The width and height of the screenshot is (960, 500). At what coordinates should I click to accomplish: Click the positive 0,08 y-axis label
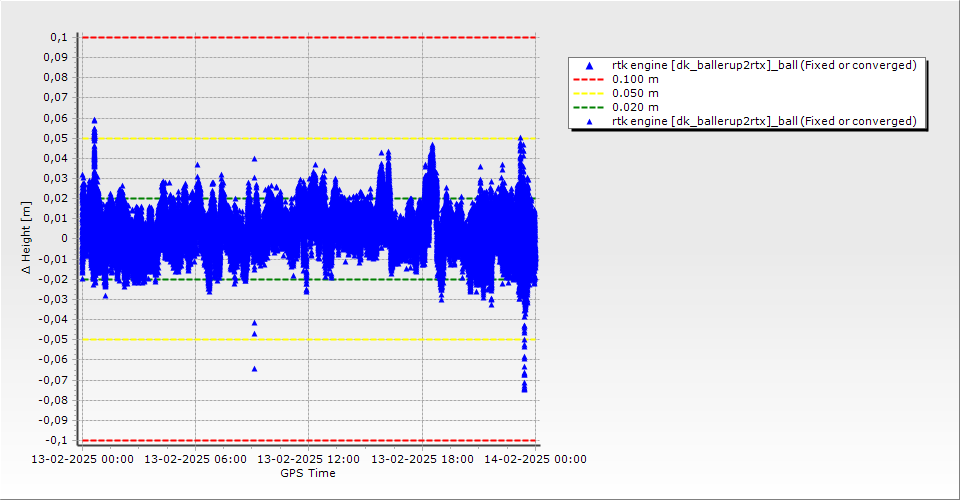56,78
